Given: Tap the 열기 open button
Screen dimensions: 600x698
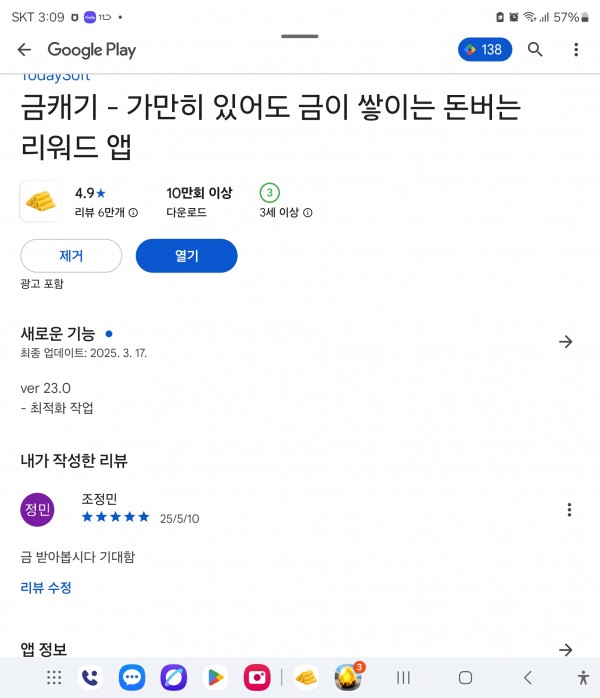Looking at the screenshot, I should pyautogui.click(x=186, y=256).
